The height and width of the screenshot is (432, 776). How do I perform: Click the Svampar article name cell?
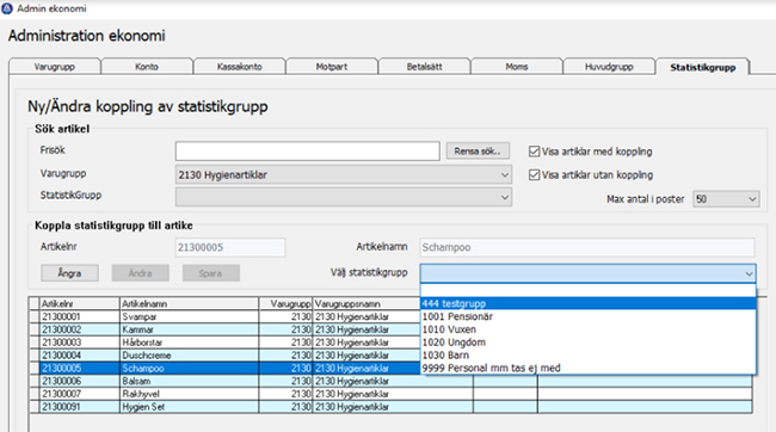[x=189, y=317]
